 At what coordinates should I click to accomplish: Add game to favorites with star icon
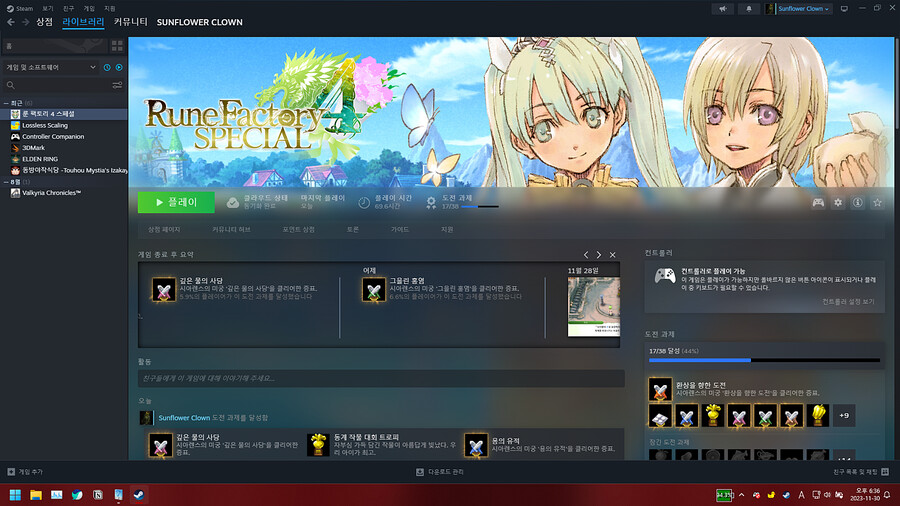[877, 203]
